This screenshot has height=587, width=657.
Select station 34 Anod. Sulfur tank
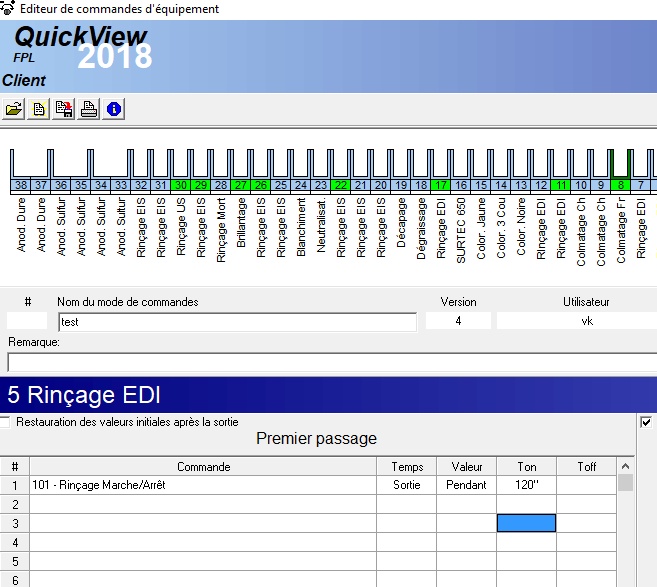pos(101,185)
